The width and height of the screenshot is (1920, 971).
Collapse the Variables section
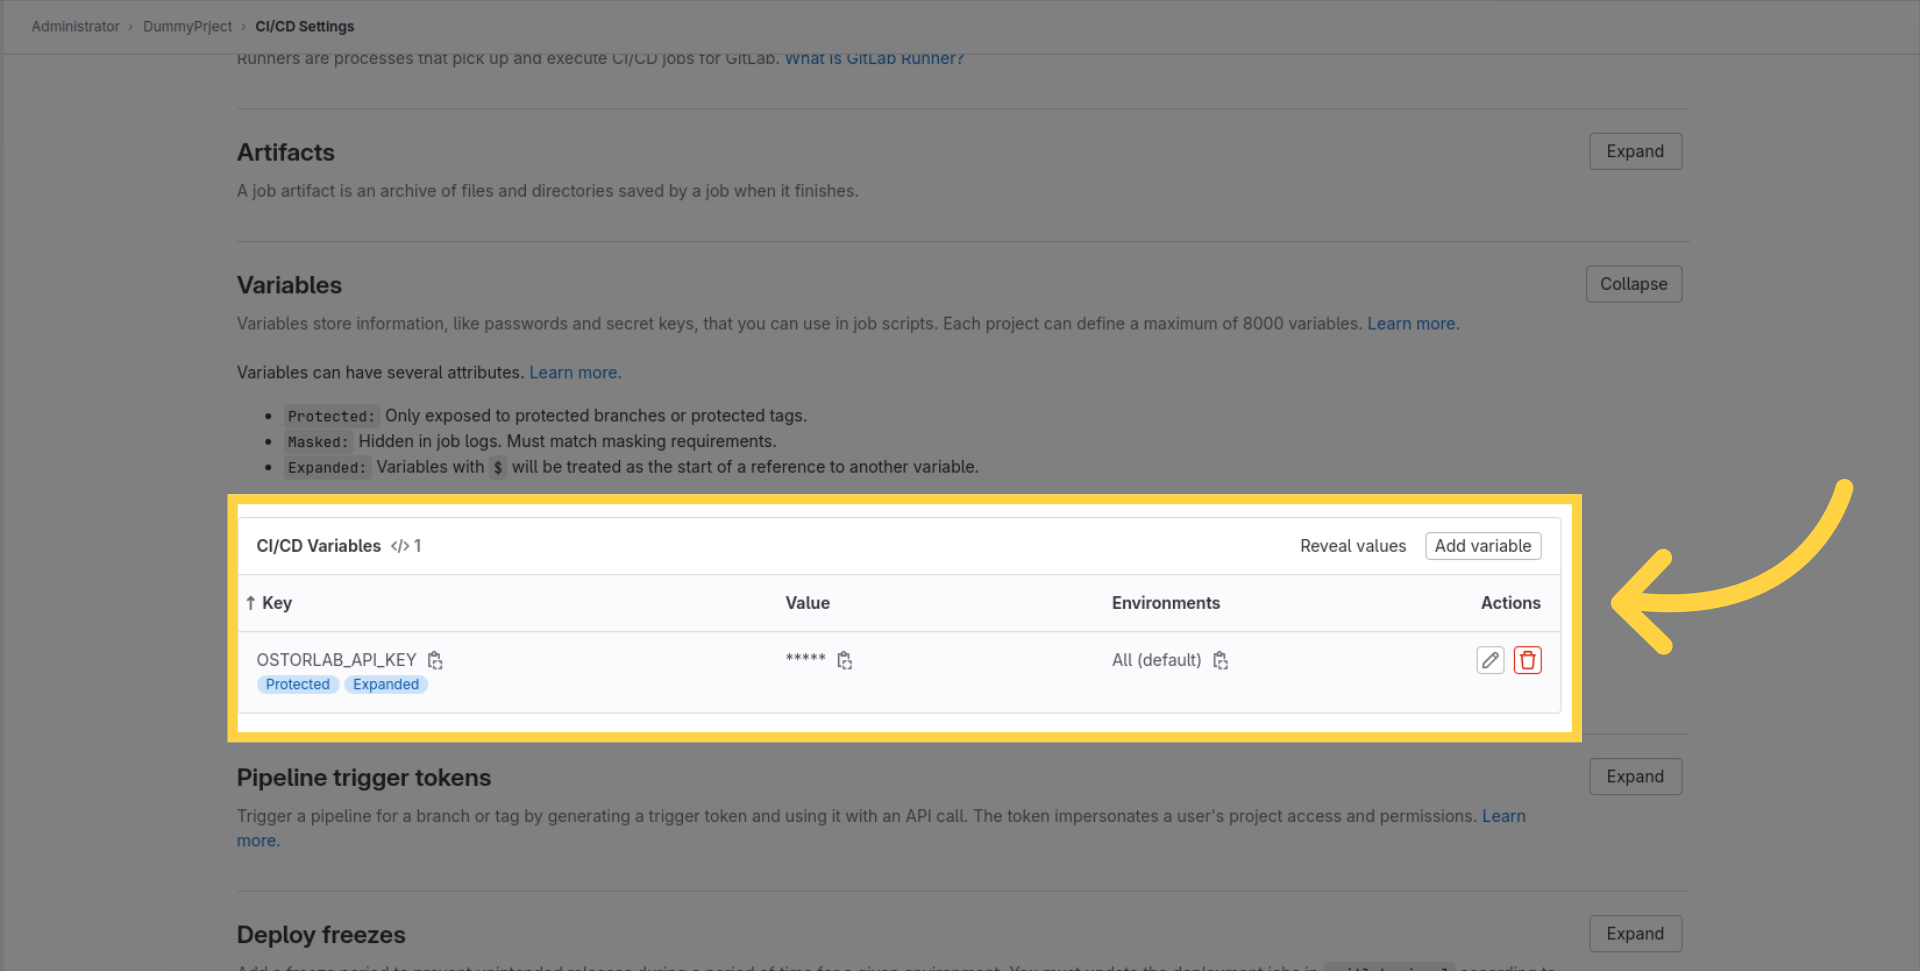point(1633,284)
